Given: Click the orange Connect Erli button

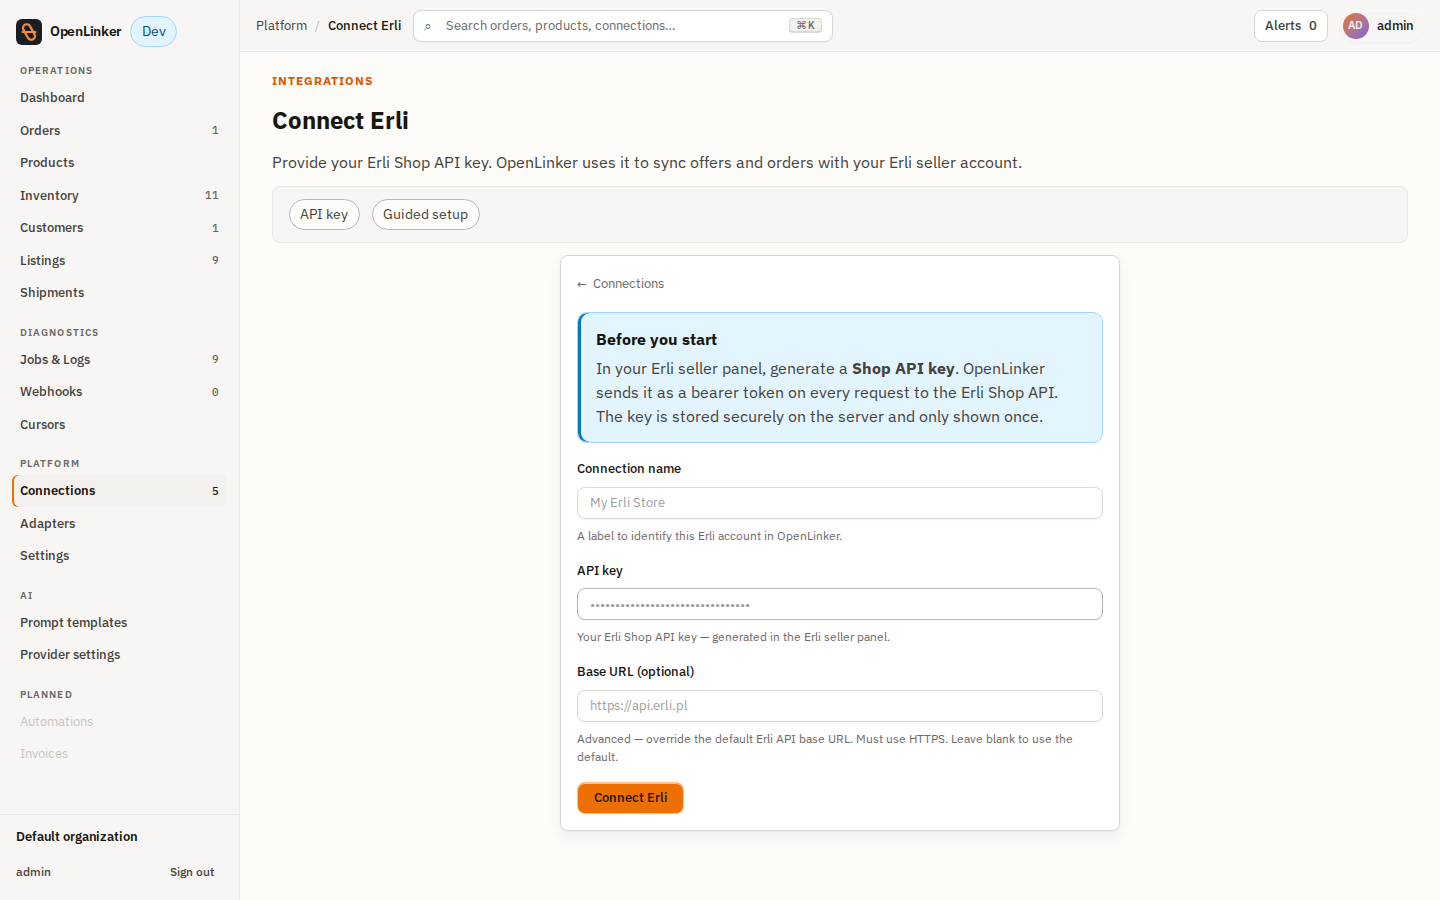Looking at the screenshot, I should click(x=630, y=798).
